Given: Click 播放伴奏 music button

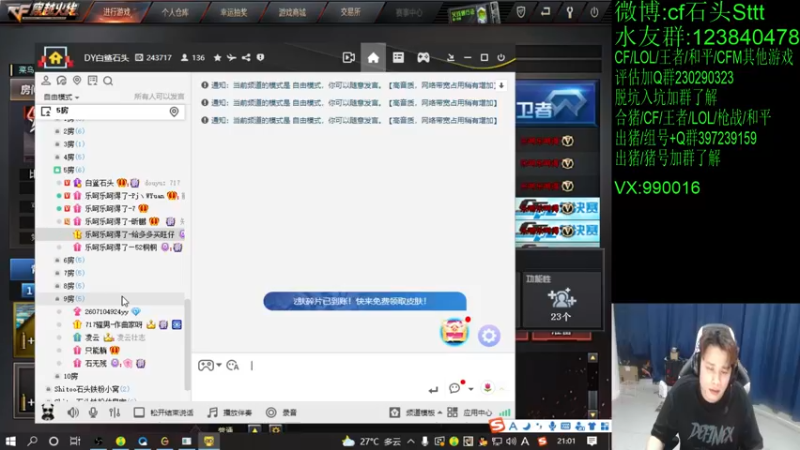Looking at the screenshot, I should point(230,412).
